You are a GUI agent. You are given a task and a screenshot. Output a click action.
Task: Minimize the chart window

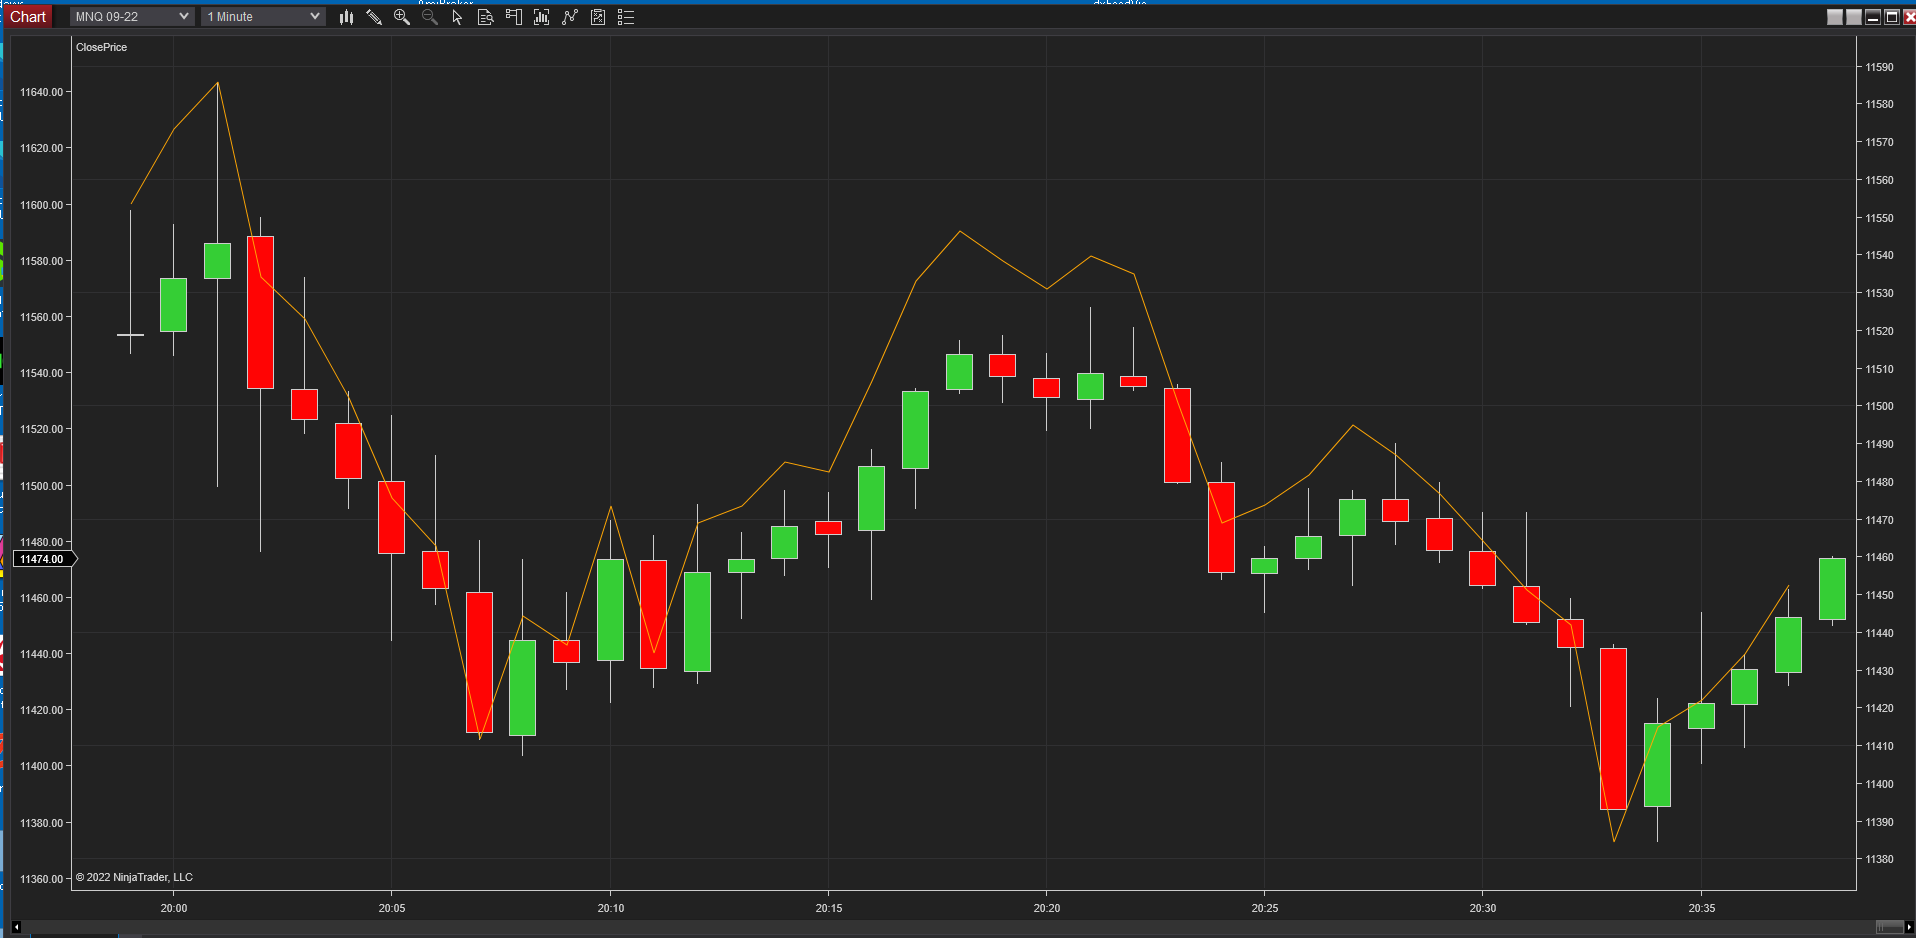(x=1873, y=17)
